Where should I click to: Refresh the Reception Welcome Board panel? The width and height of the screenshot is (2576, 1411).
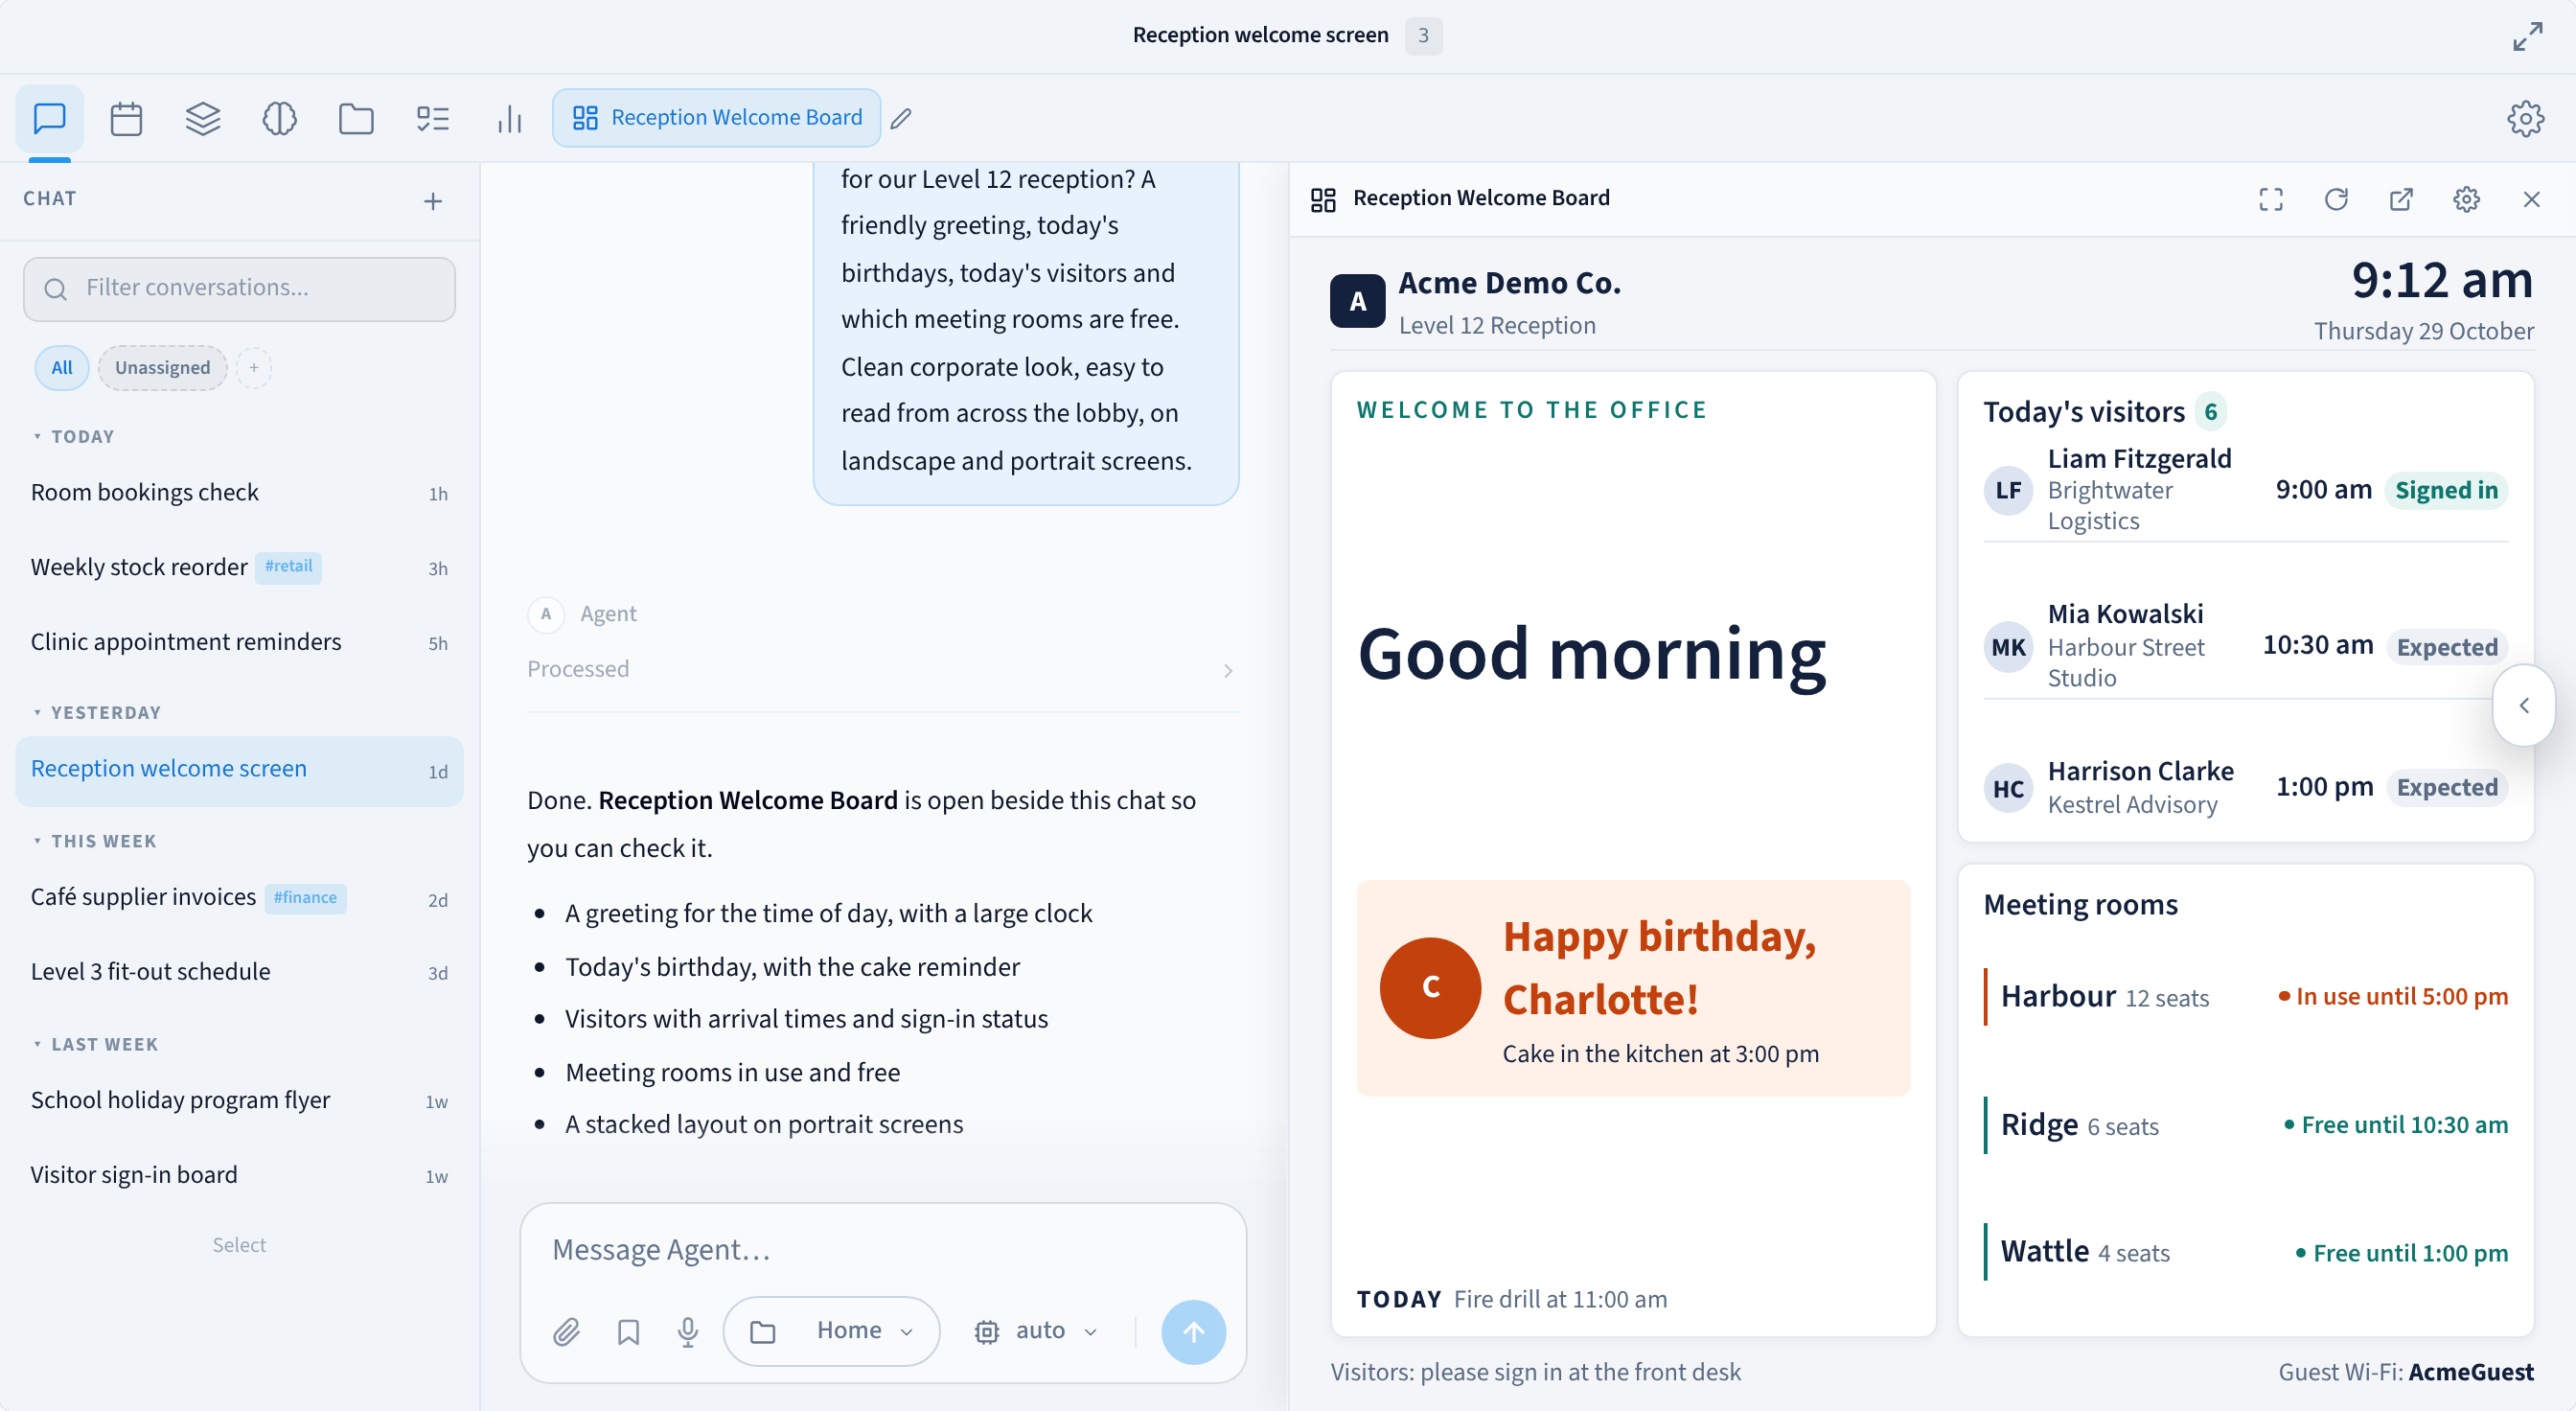[x=2336, y=199]
